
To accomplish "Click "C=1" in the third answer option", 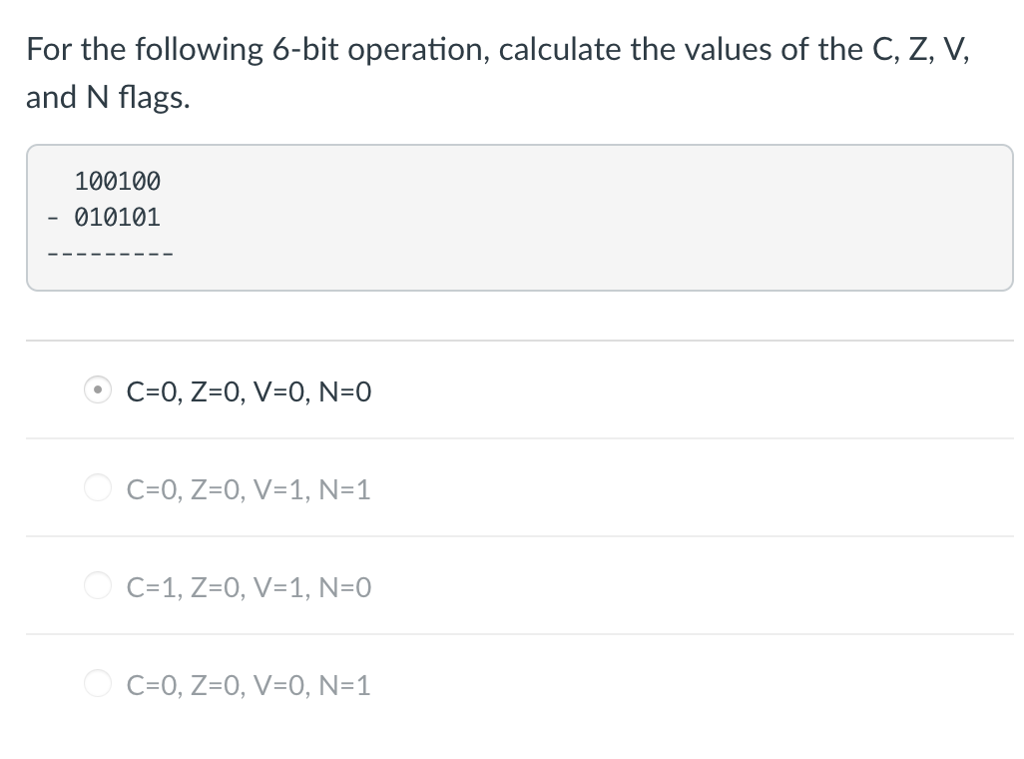I will pos(148,588).
